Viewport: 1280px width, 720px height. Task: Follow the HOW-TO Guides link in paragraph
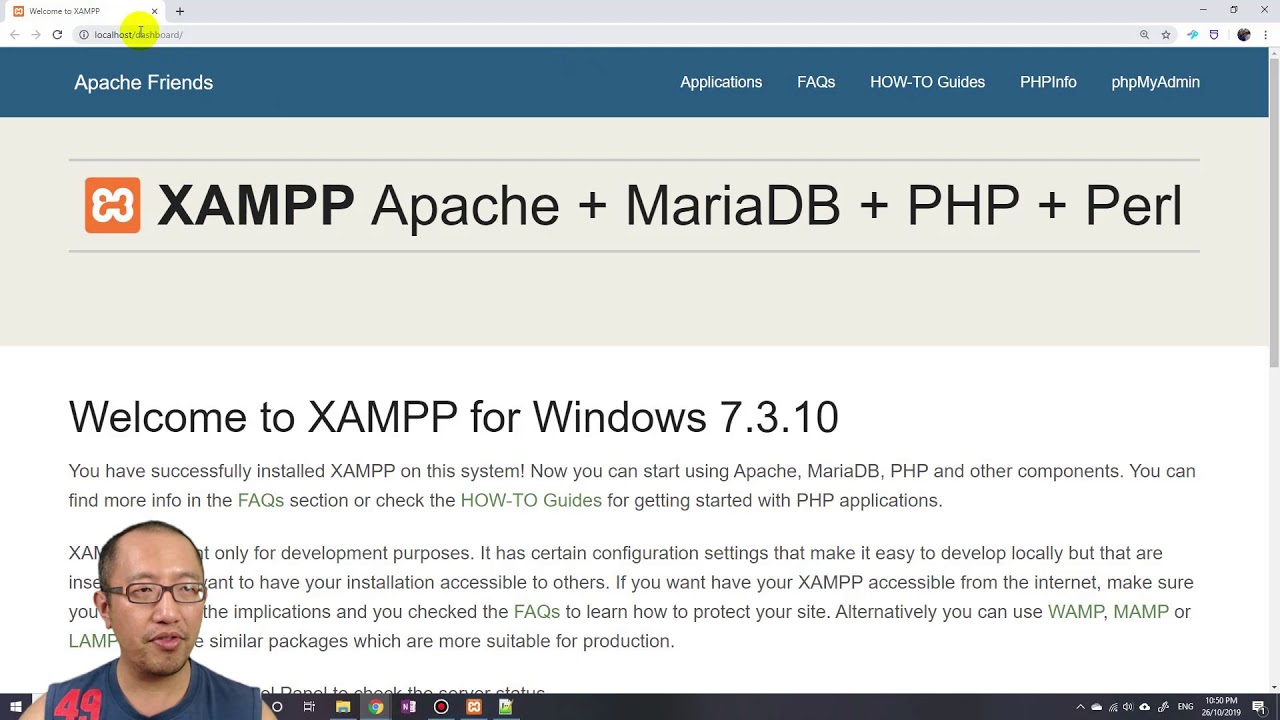pos(531,500)
